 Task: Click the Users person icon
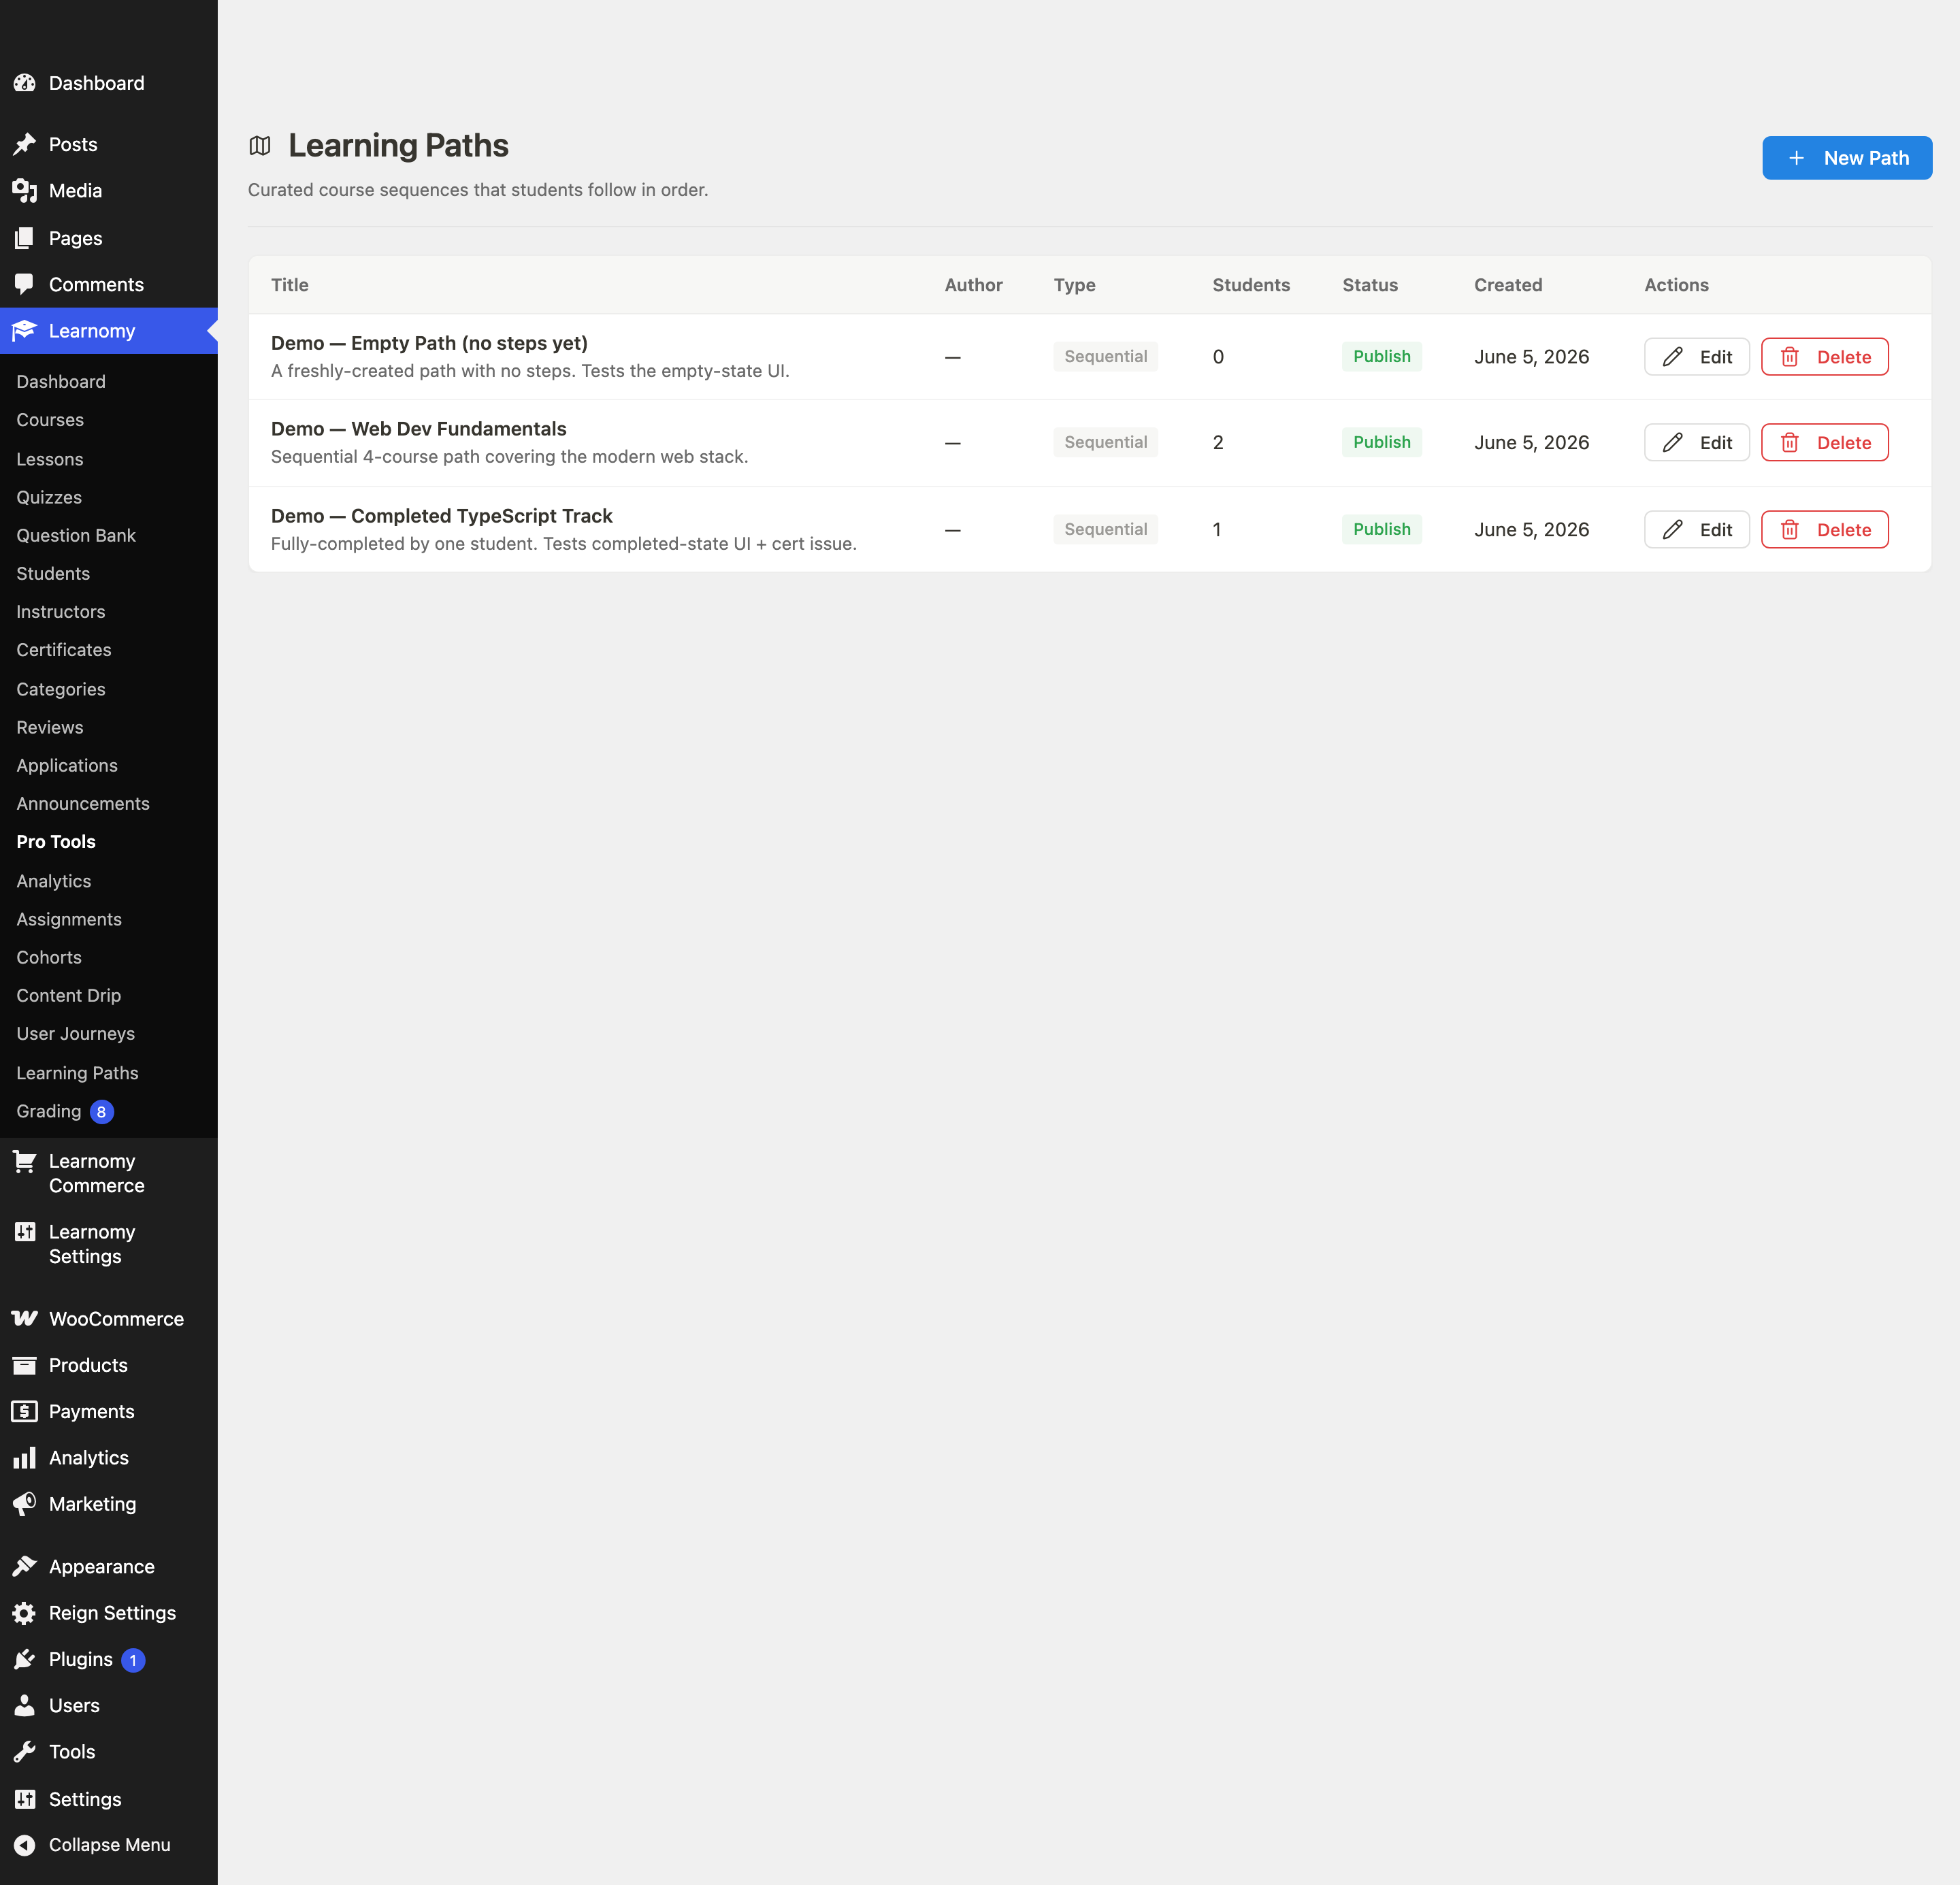(25, 1705)
